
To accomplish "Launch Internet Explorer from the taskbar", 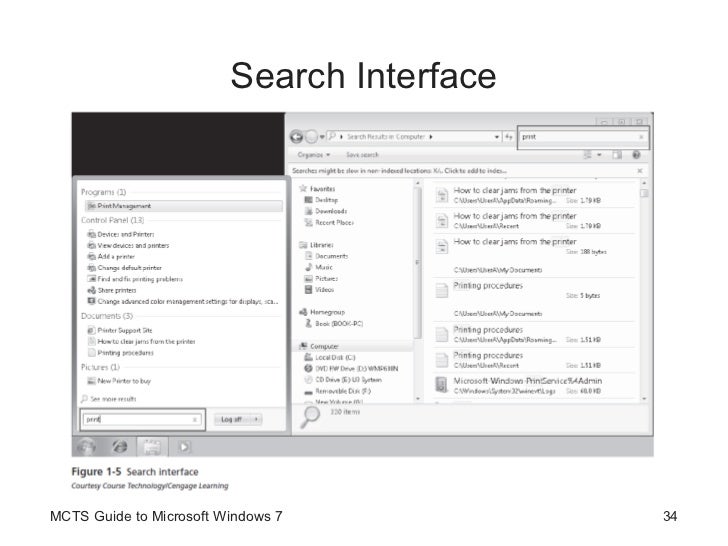I will [x=120, y=447].
